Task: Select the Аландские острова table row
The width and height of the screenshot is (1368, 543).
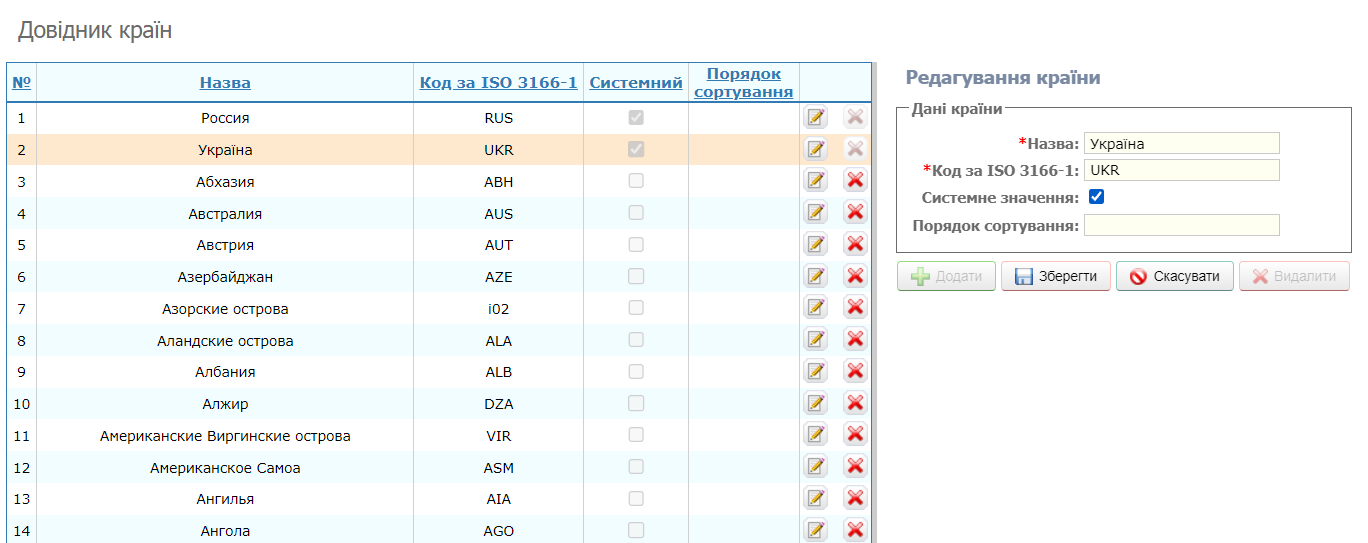Action: click(225, 341)
